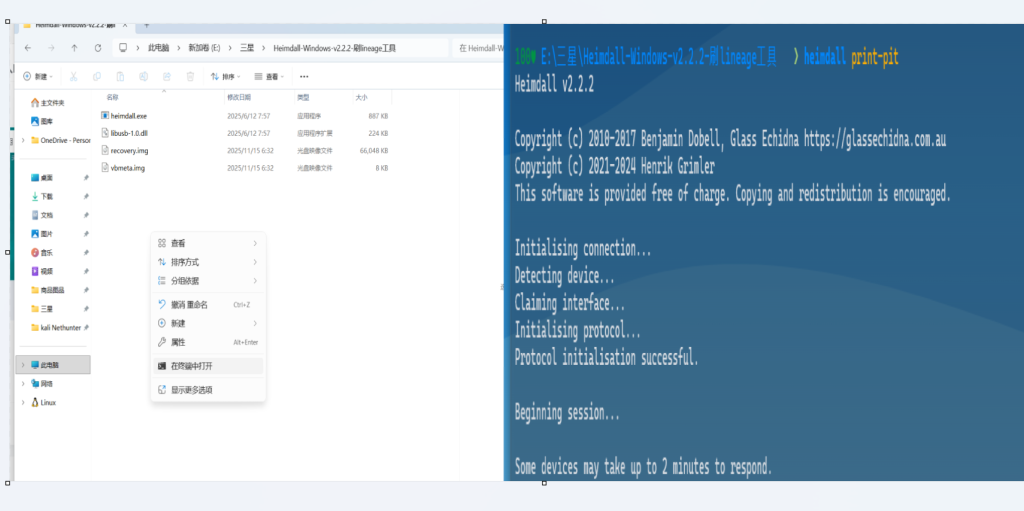Image resolution: width=1024 pixels, height=511 pixels.
Task: Select 属性 in the context menu
Action: coord(208,342)
